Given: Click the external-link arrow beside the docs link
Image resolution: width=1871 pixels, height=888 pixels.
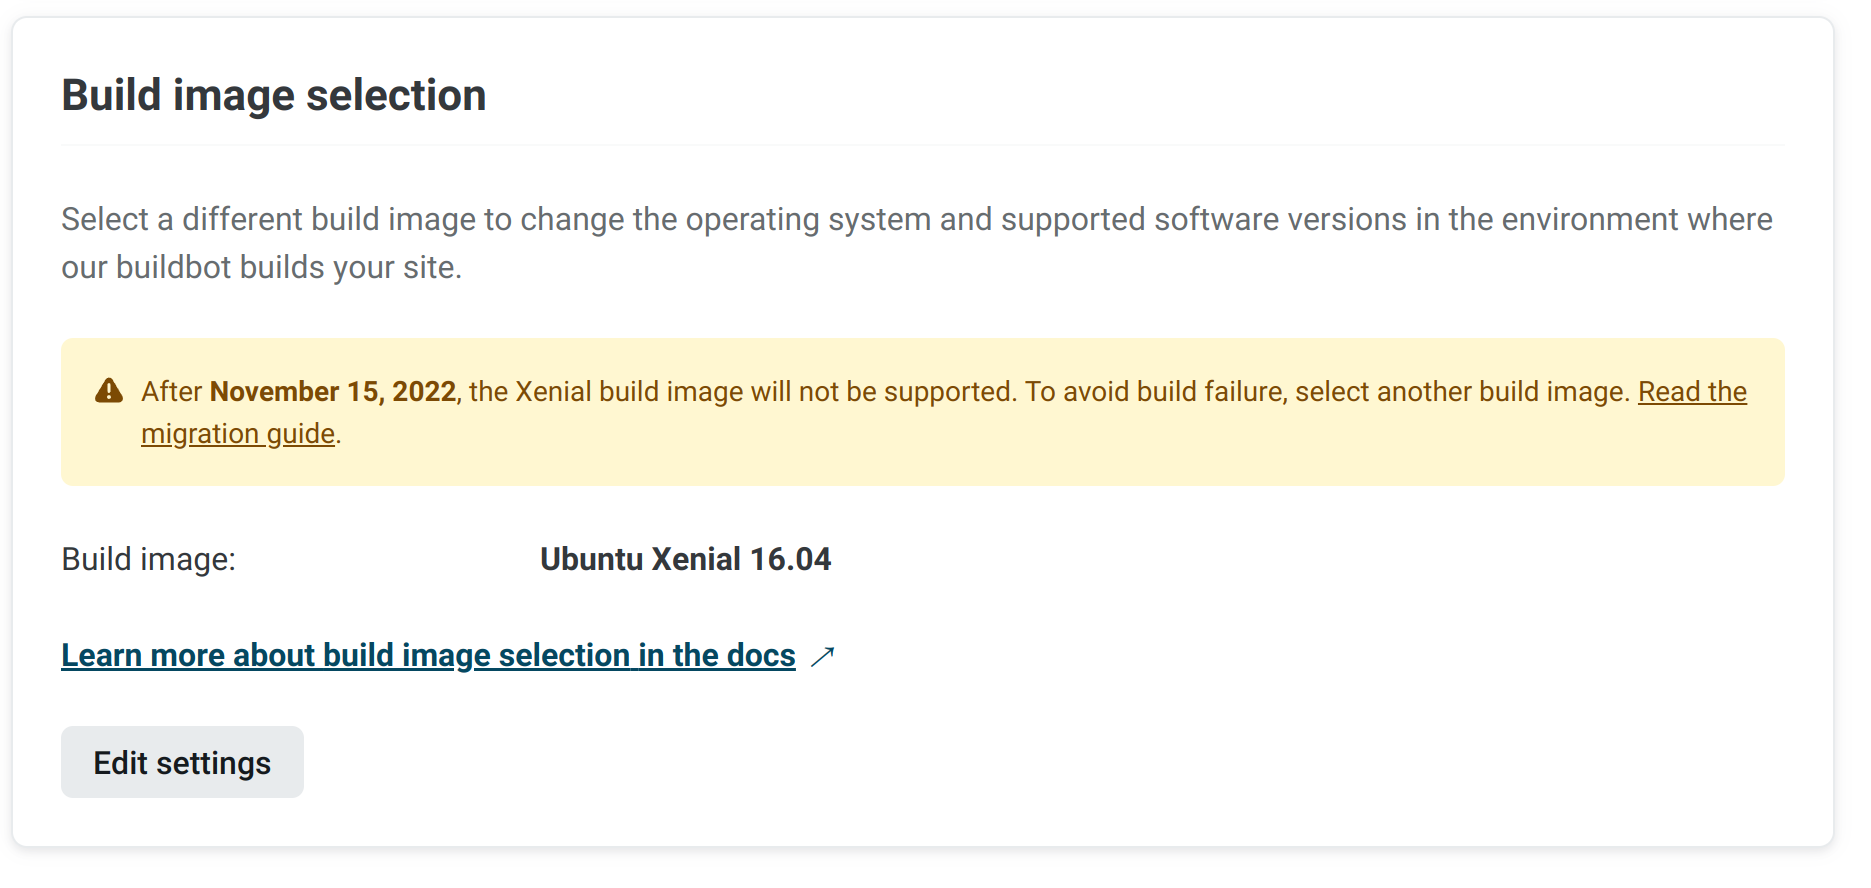Looking at the screenshot, I should point(822,657).
